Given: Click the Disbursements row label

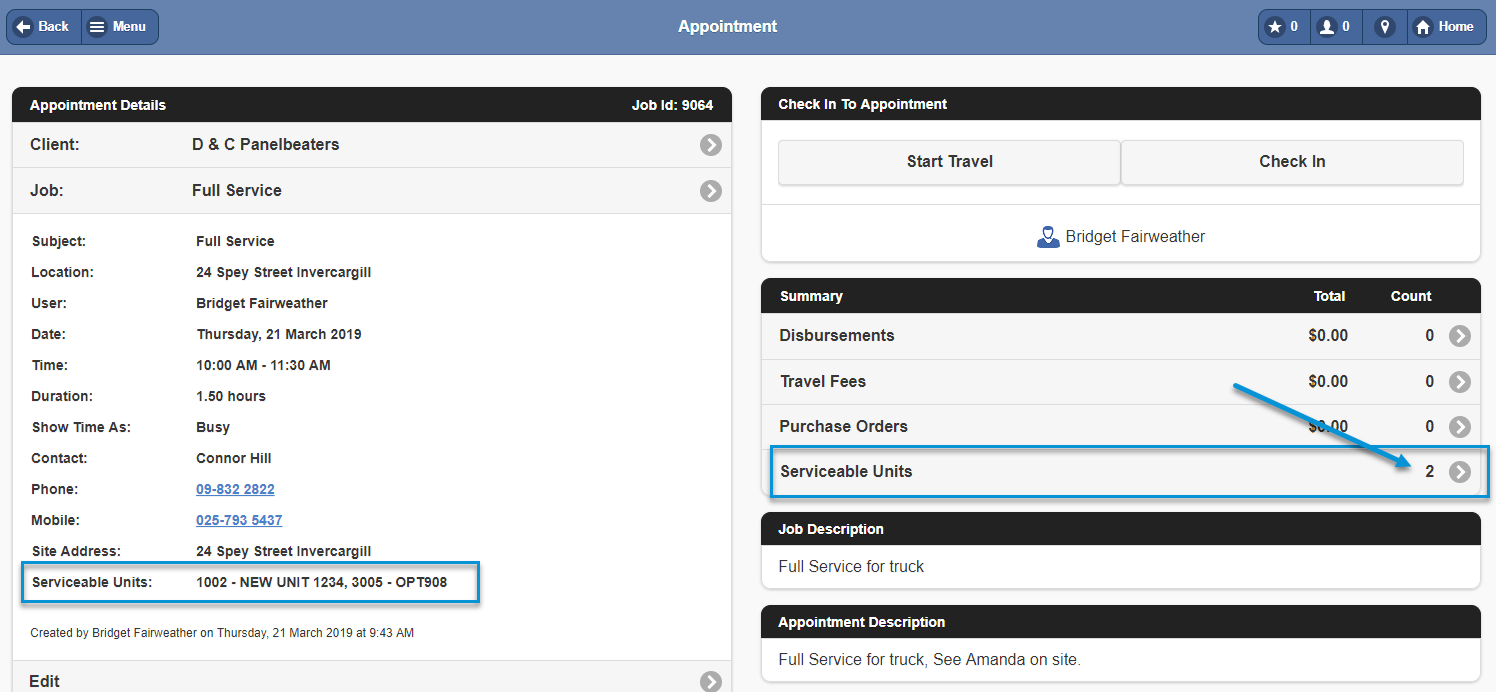Looking at the screenshot, I should 837,335.
